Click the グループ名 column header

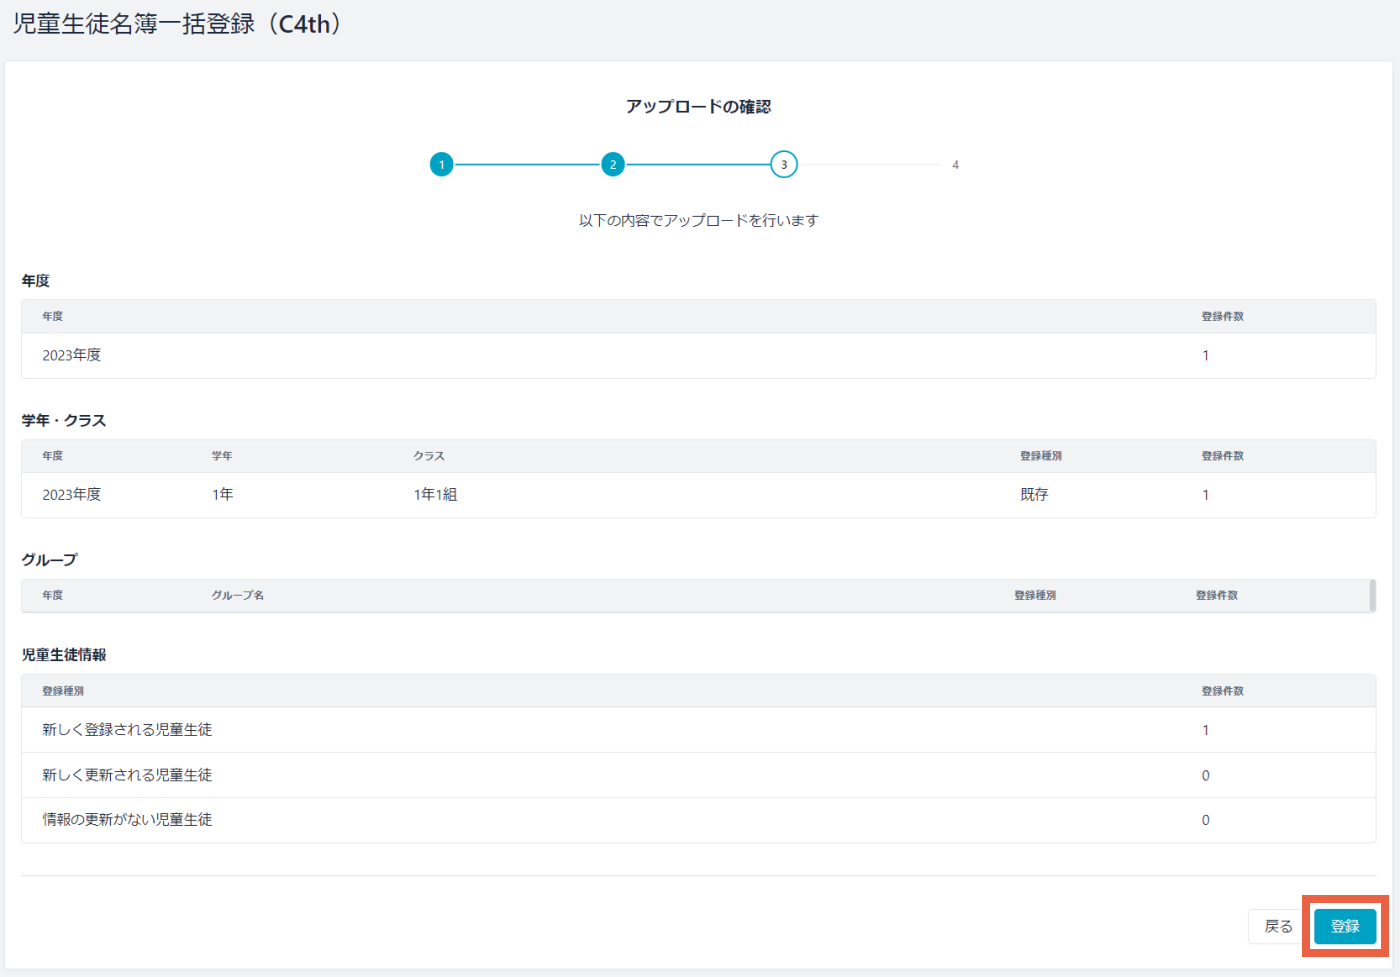238,595
